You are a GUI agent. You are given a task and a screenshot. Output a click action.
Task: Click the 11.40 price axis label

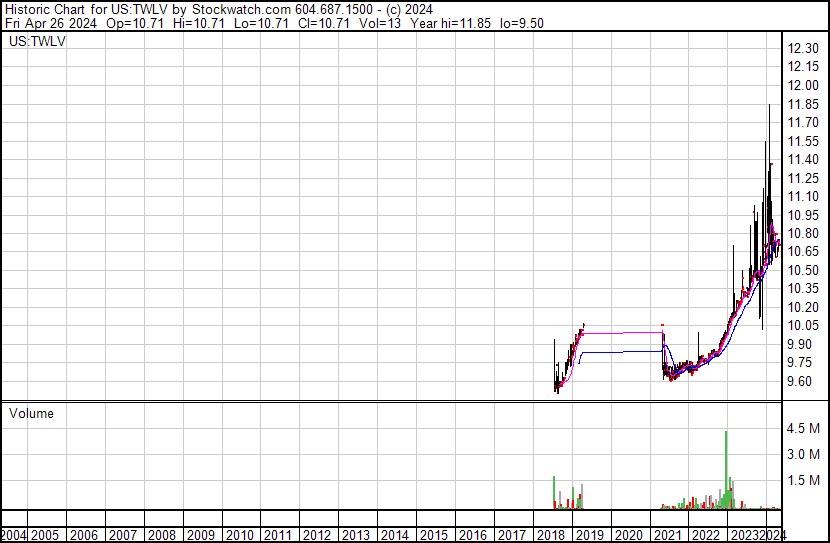pyautogui.click(x=803, y=159)
